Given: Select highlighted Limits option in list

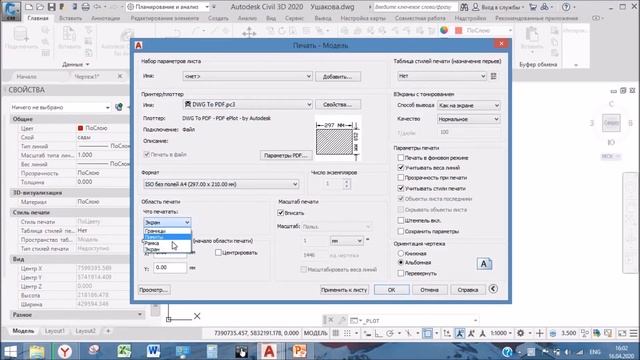Looking at the screenshot, I should click(x=168, y=237).
